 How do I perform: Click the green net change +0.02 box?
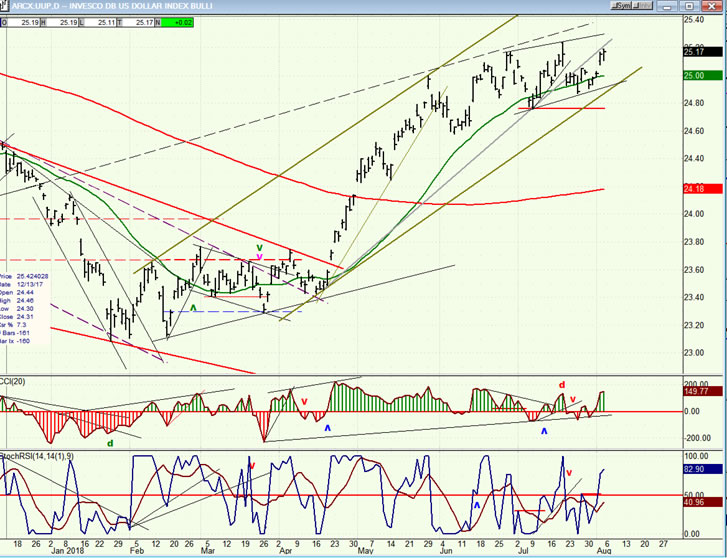178,22
